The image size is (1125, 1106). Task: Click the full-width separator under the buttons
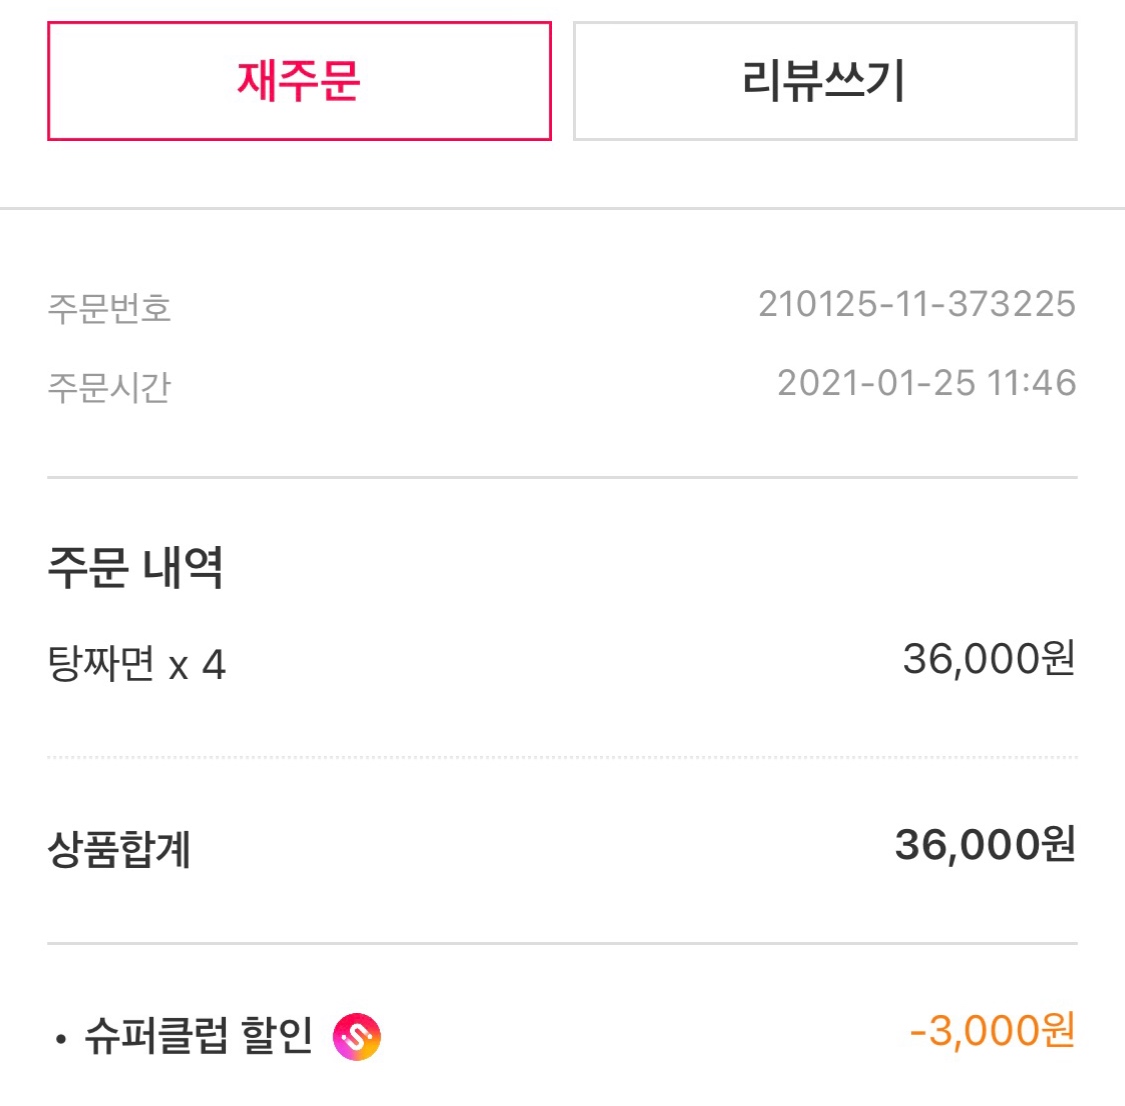tap(562, 209)
